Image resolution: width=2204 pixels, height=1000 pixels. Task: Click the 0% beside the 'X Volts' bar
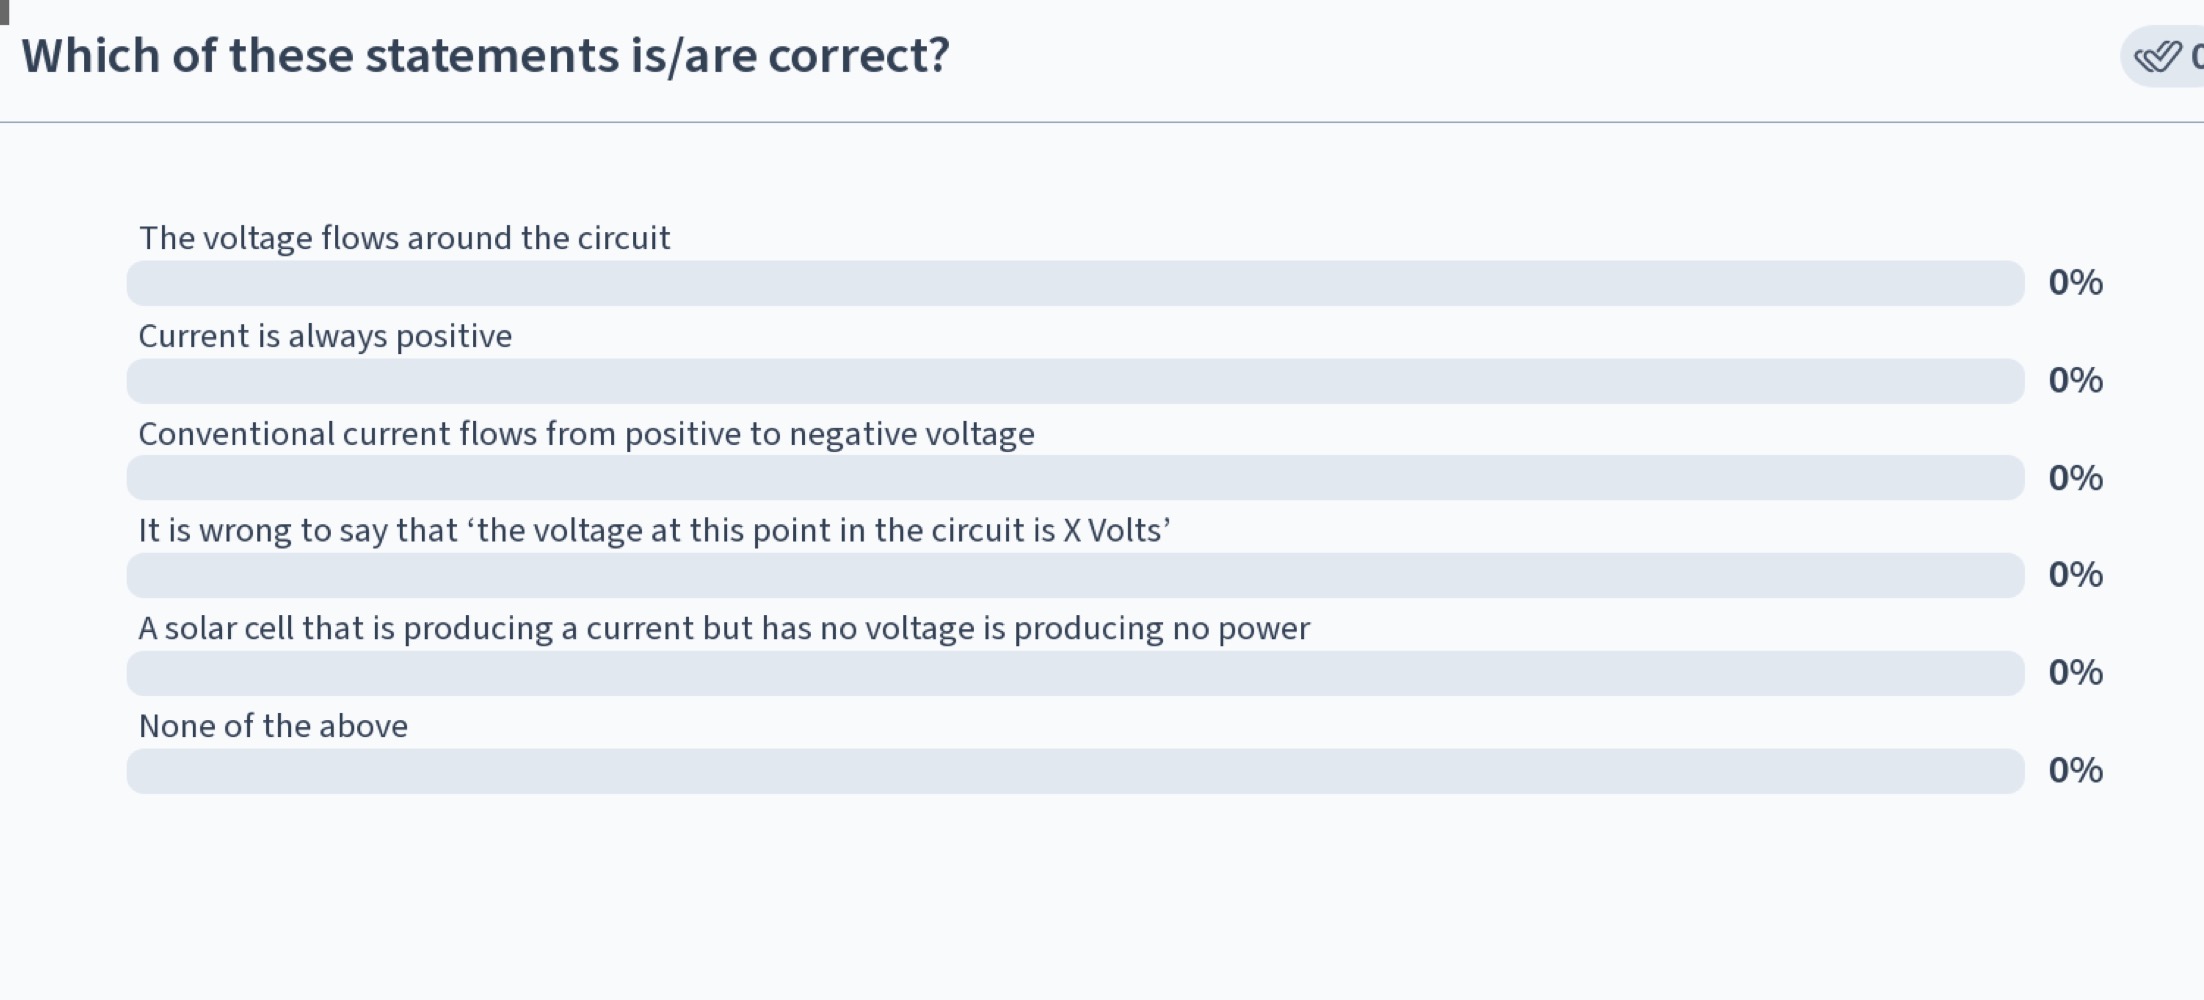point(2075,575)
